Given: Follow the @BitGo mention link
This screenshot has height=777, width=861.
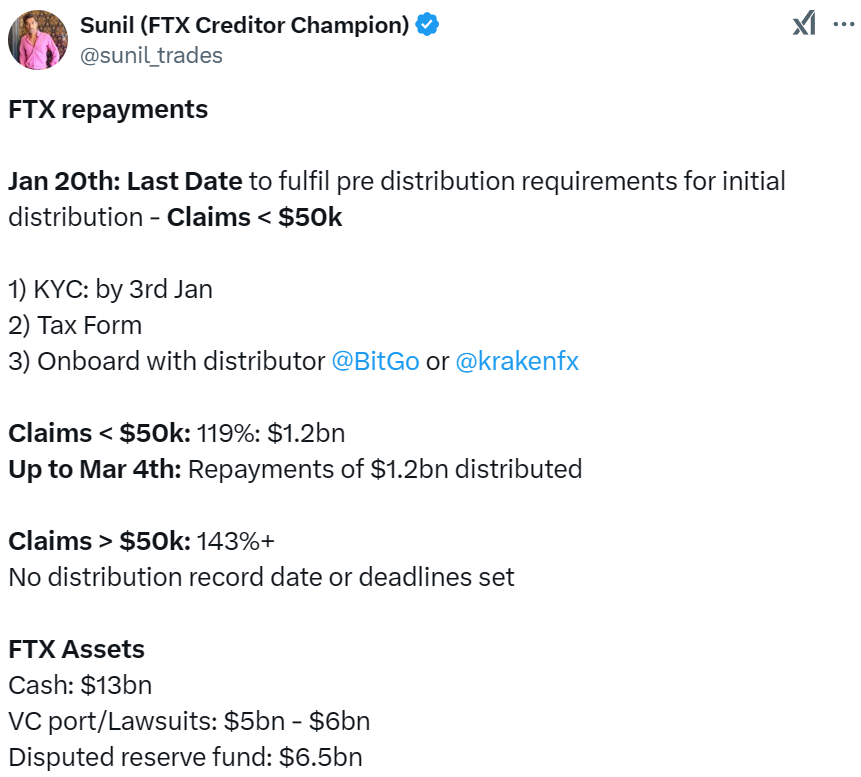Looking at the screenshot, I should click(x=375, y=361).
